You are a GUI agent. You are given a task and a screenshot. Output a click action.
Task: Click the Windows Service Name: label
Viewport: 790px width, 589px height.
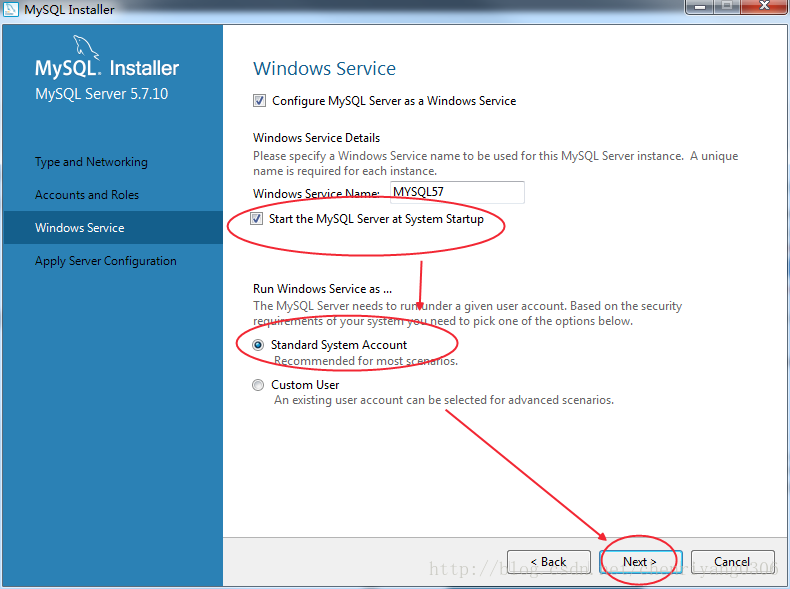tap(316, 193)
